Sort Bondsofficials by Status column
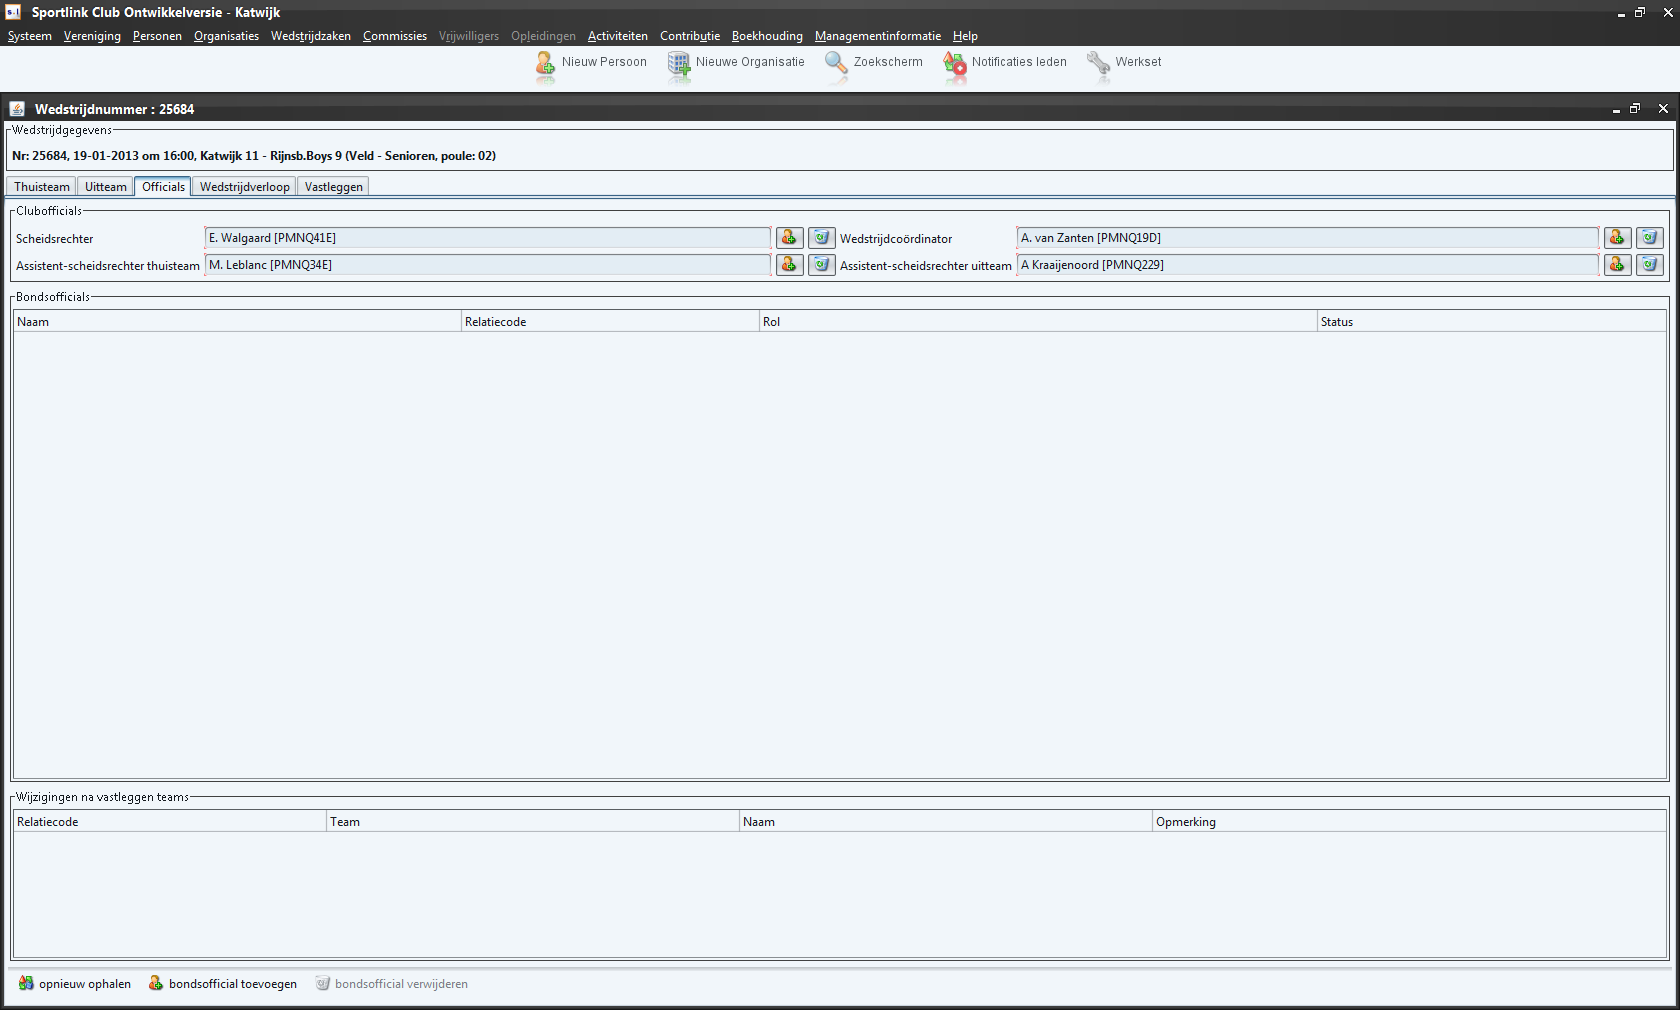The height and width of the screenshot is (1010, 1680). (x=1491, y=322)
